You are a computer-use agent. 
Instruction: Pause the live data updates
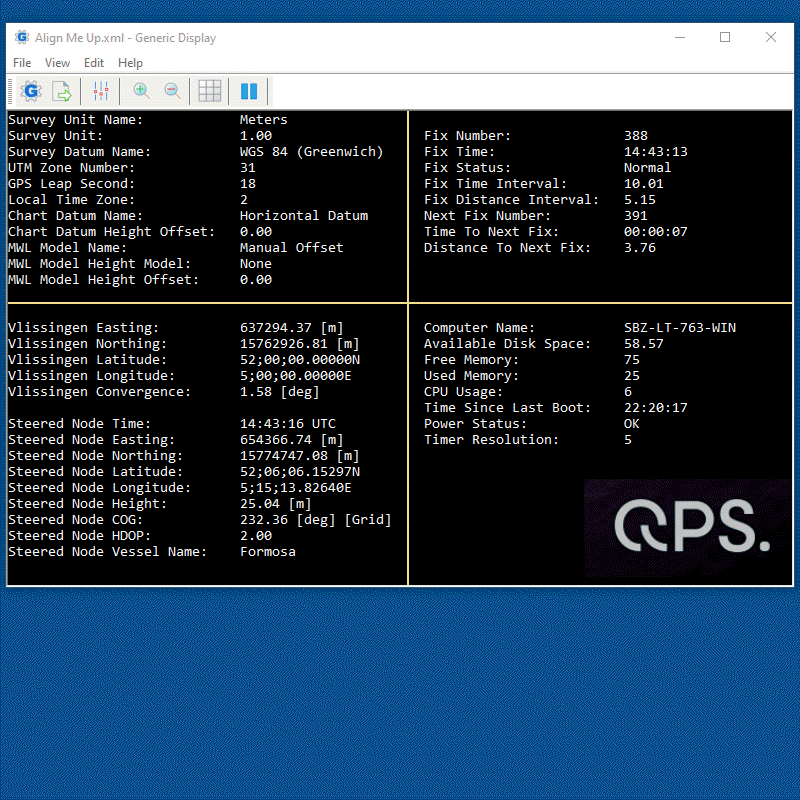248,90
